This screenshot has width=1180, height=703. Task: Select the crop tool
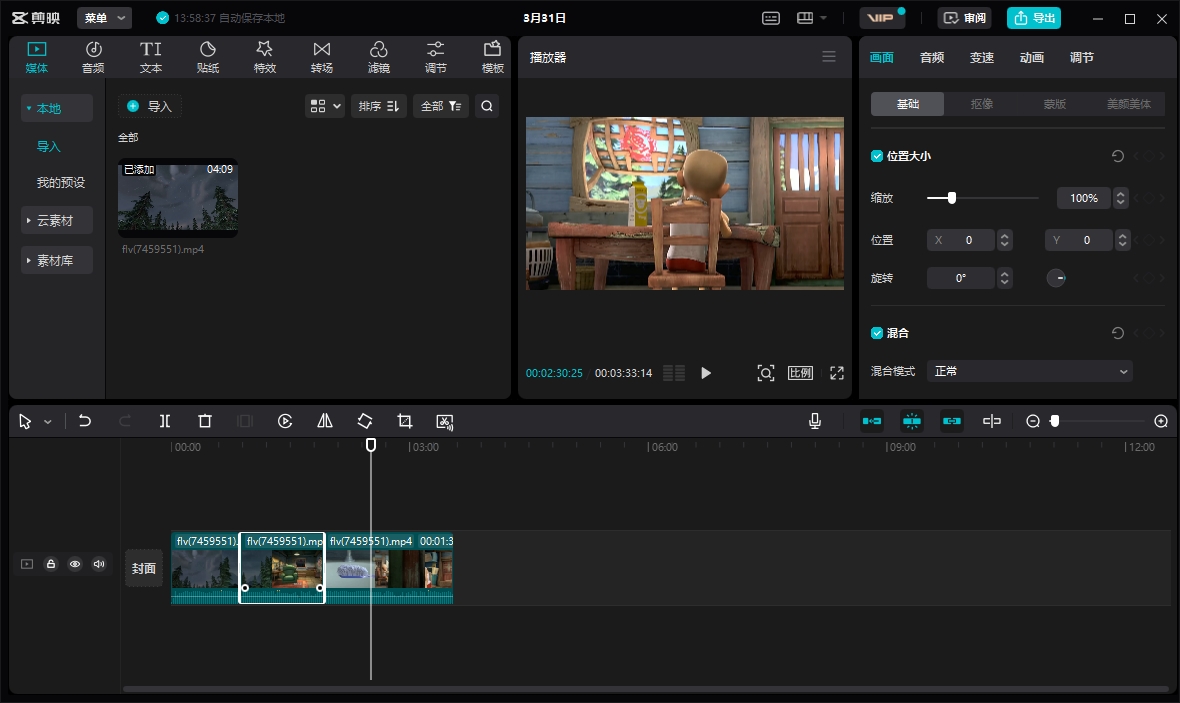tap(405, 421)
